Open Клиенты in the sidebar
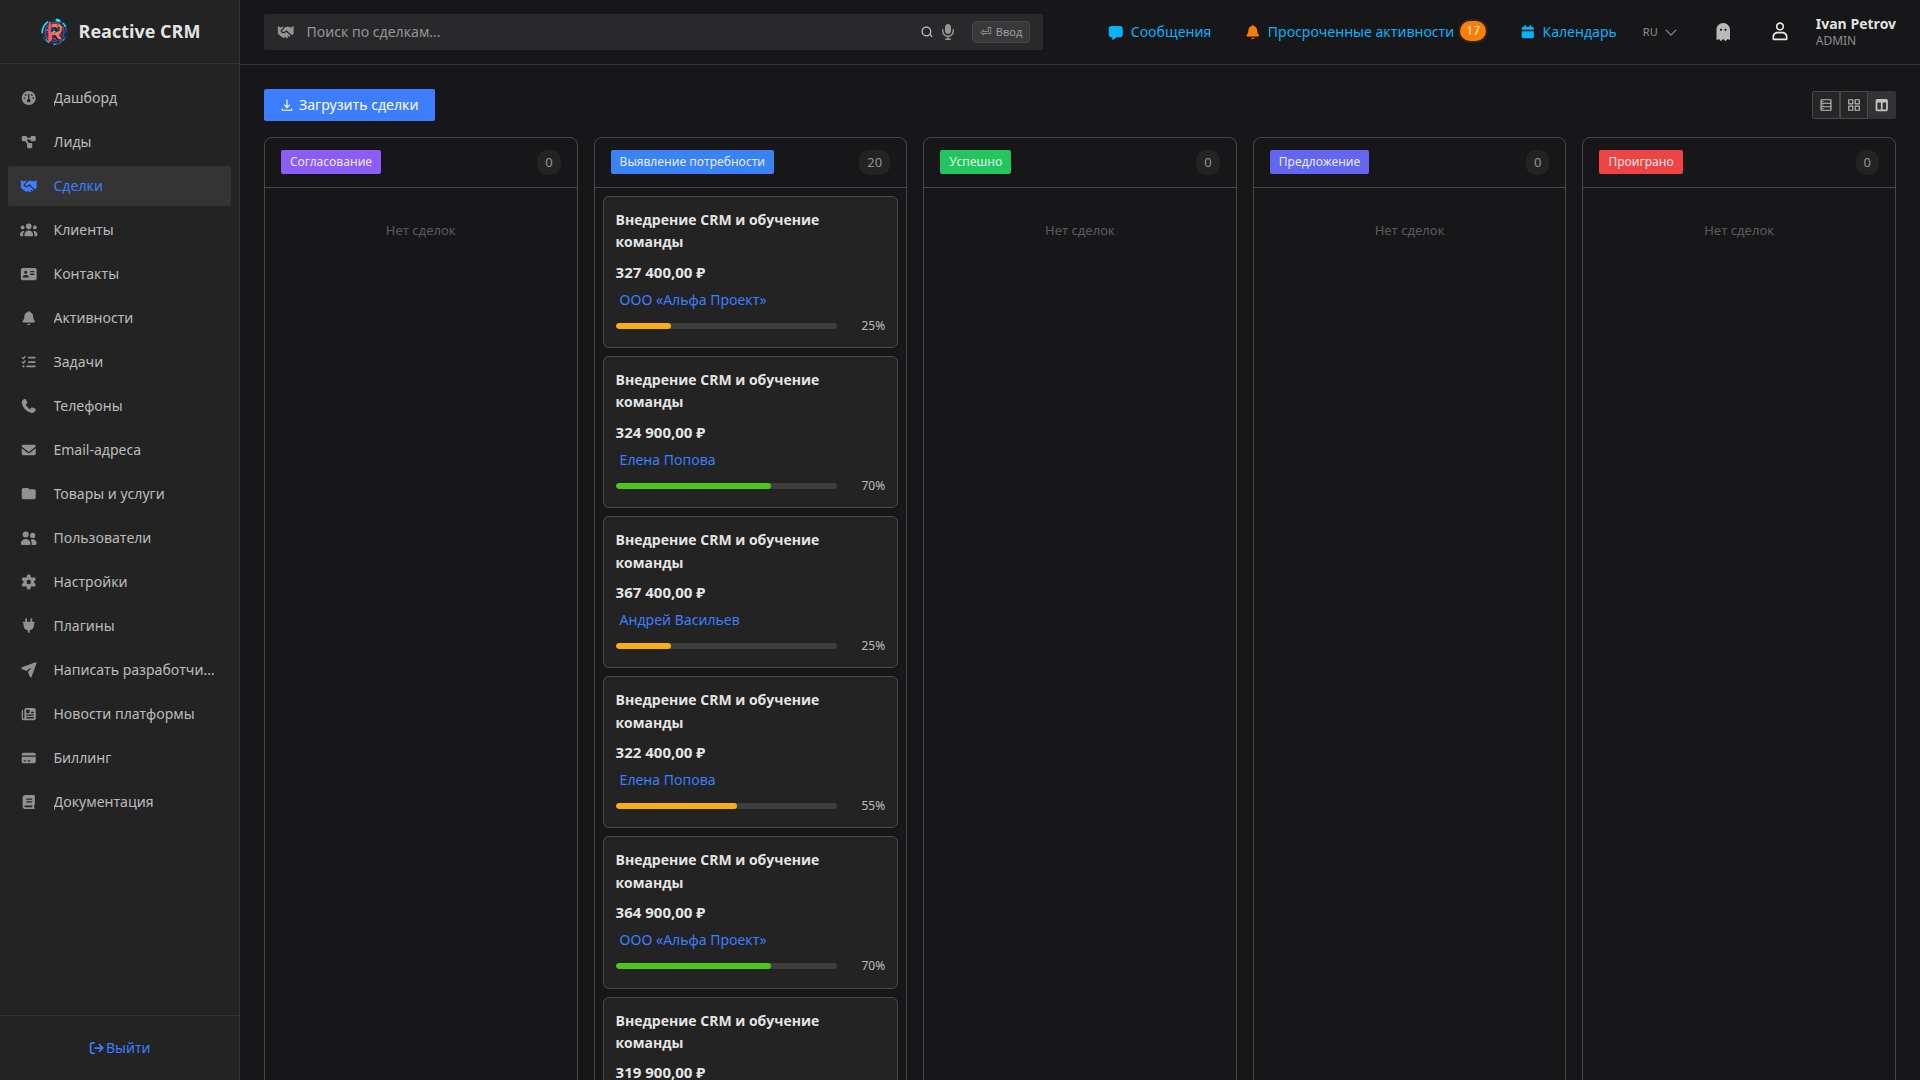Image resolution: width=1920 pixels, height=1080 pixels. pos(119,230)
